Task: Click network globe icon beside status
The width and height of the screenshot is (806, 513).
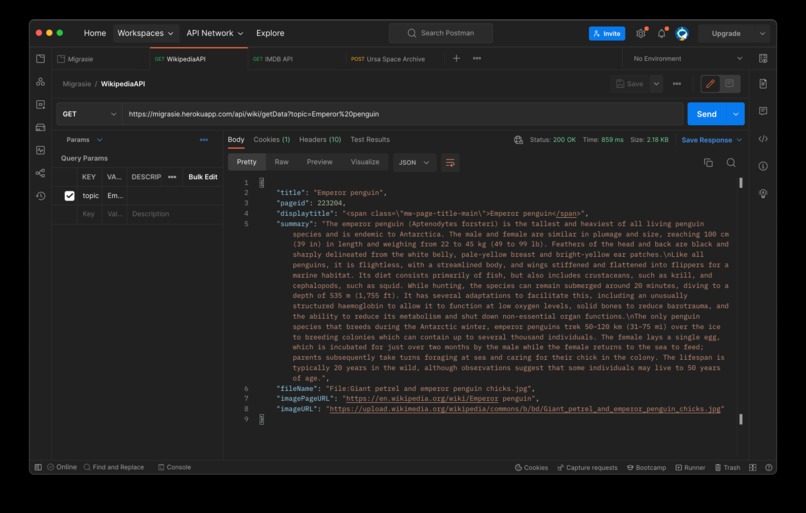Action: (x=518, y=140)
